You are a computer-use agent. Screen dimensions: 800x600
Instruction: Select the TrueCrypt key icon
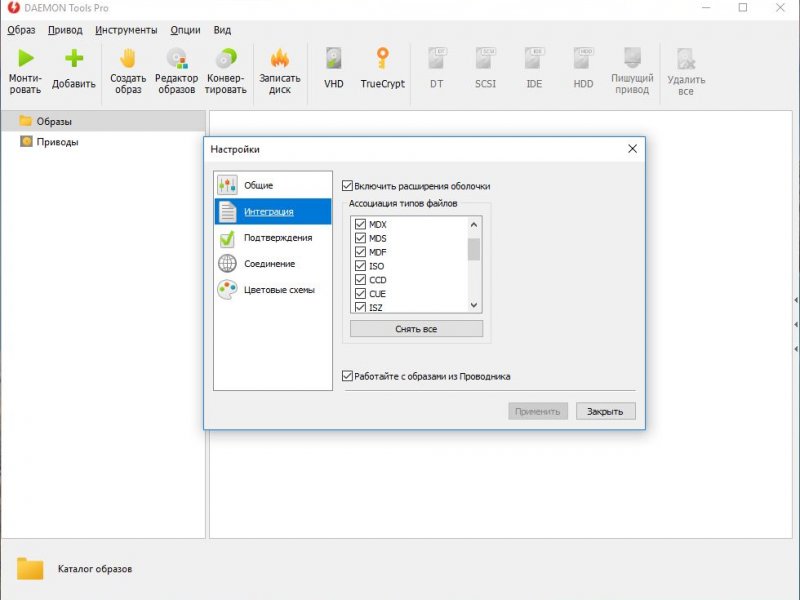tap(383, 58)
